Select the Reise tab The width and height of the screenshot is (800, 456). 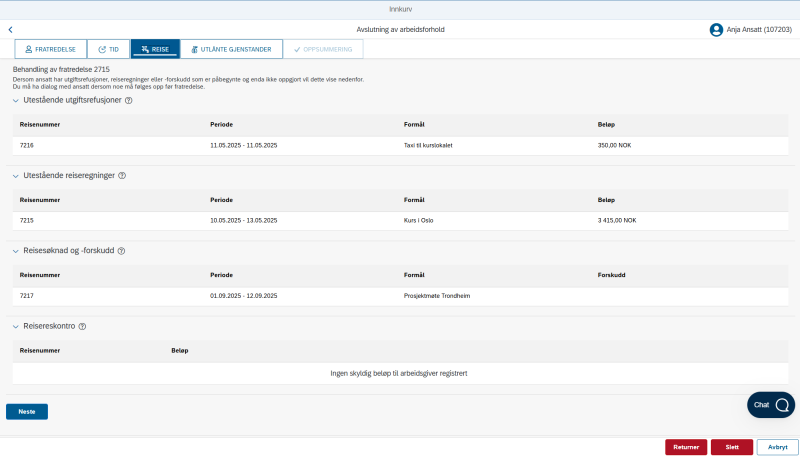point(155,49)
